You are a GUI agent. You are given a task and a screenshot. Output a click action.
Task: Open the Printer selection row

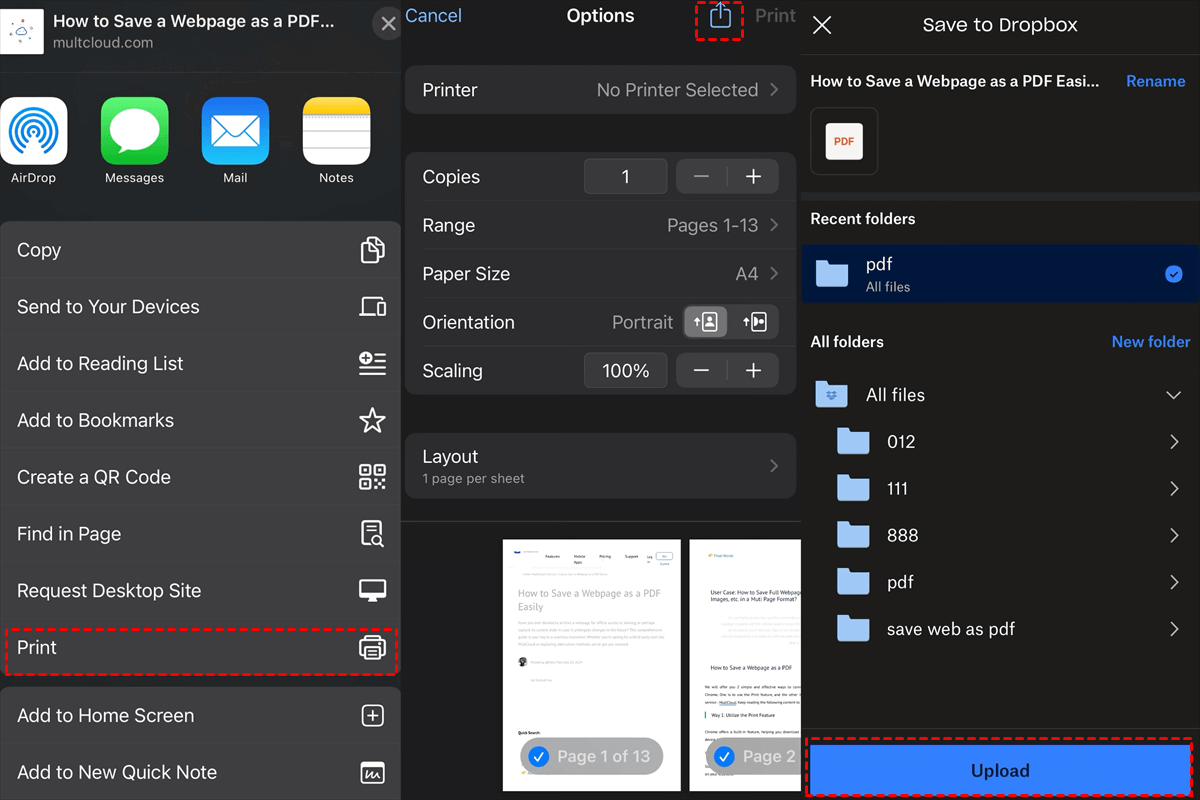point(600,90)
